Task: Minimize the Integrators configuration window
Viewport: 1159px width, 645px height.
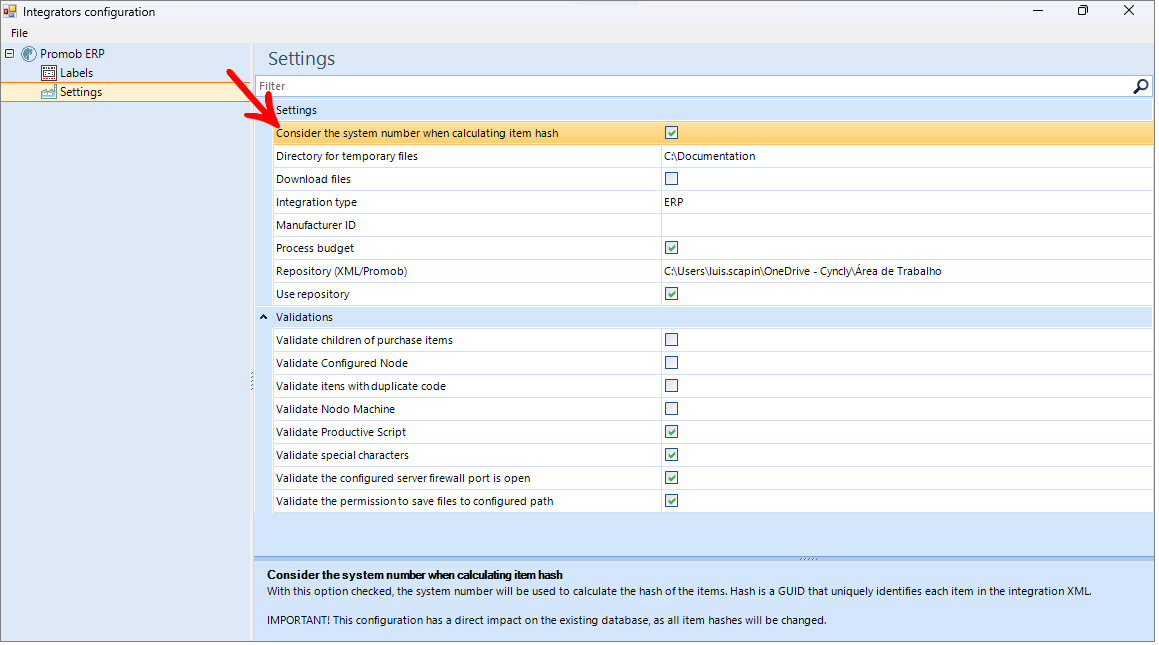Action: (1038, 10)
